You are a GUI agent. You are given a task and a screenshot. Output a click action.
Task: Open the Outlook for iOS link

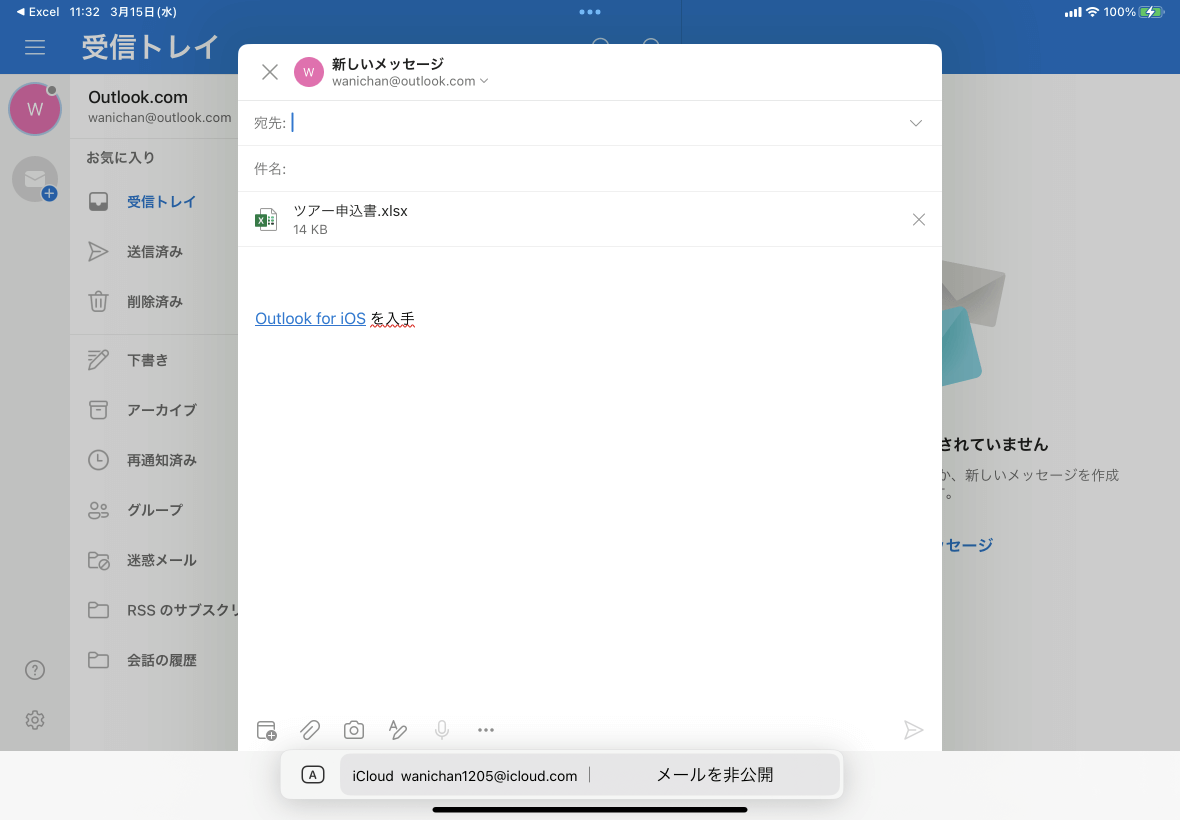[310, 319]
